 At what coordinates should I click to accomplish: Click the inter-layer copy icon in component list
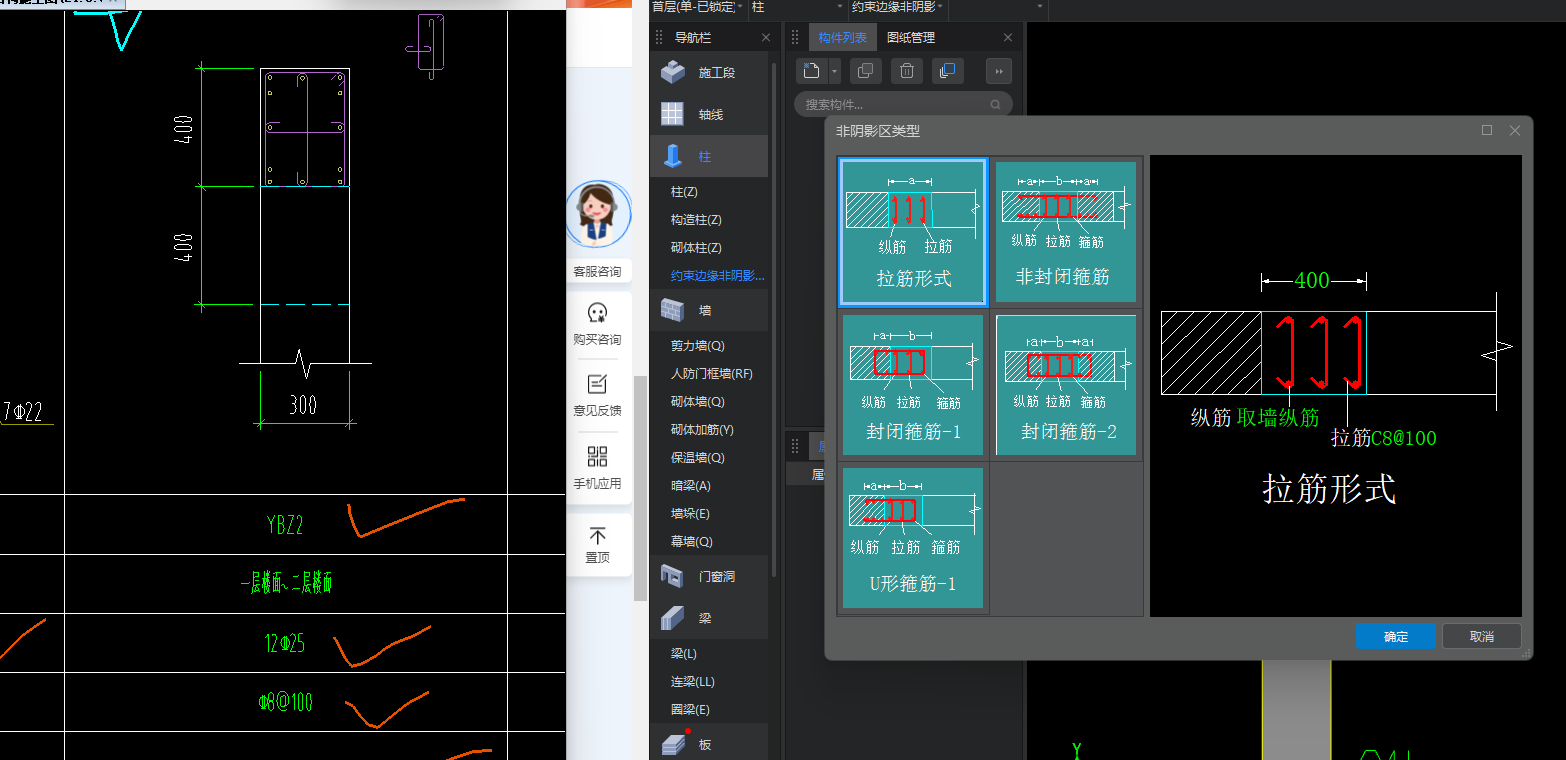click(x=947, y=70)
